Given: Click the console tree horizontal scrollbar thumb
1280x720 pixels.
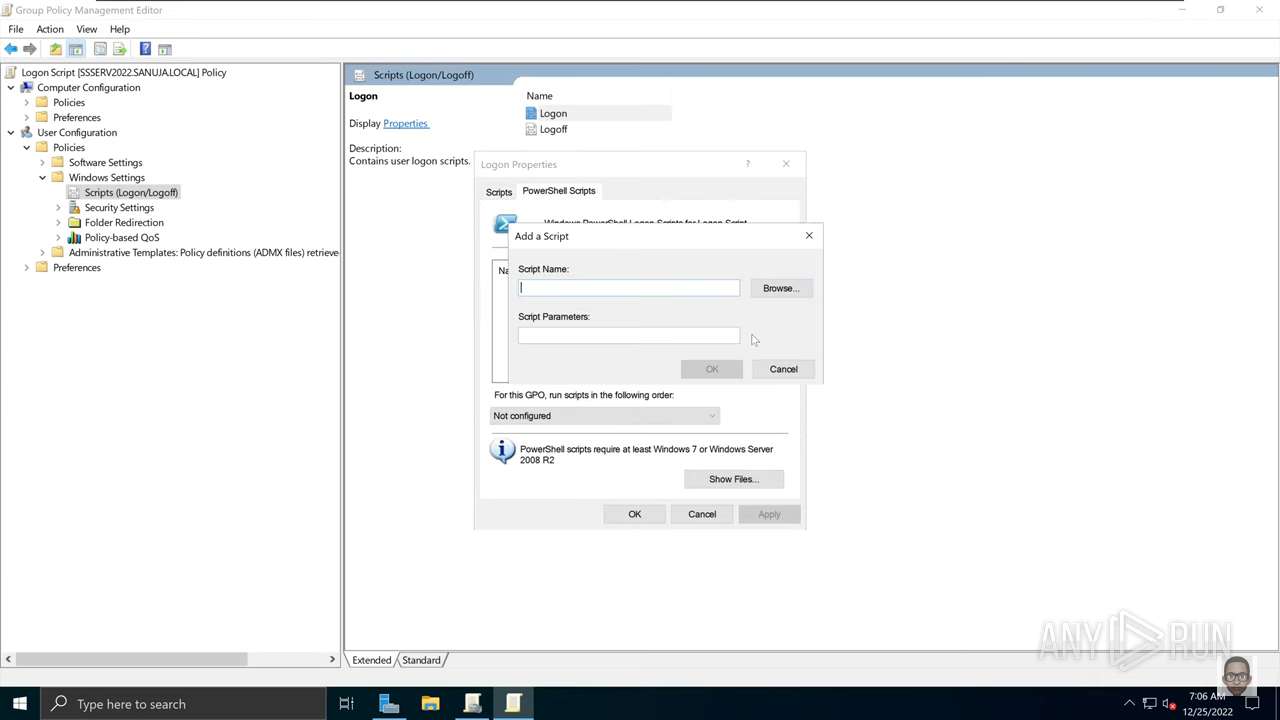Looking at the screenshot, I should (x=132, y=659).
